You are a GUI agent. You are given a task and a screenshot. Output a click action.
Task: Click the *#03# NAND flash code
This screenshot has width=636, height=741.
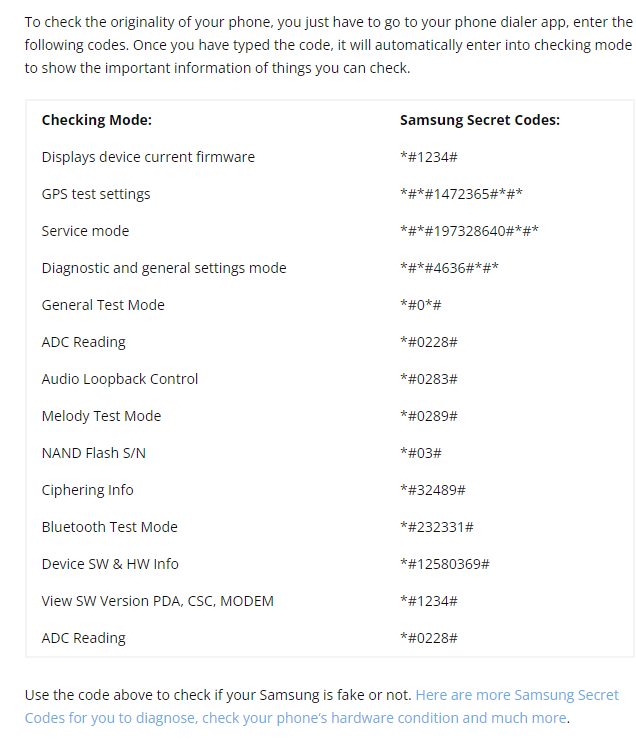[420, 453]
